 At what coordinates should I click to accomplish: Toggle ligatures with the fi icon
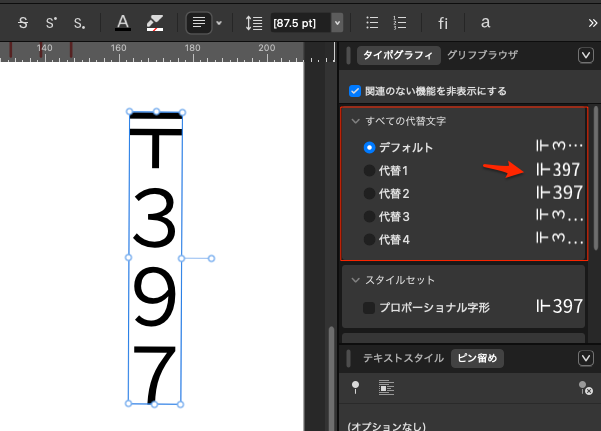click(x=443, y=21)
